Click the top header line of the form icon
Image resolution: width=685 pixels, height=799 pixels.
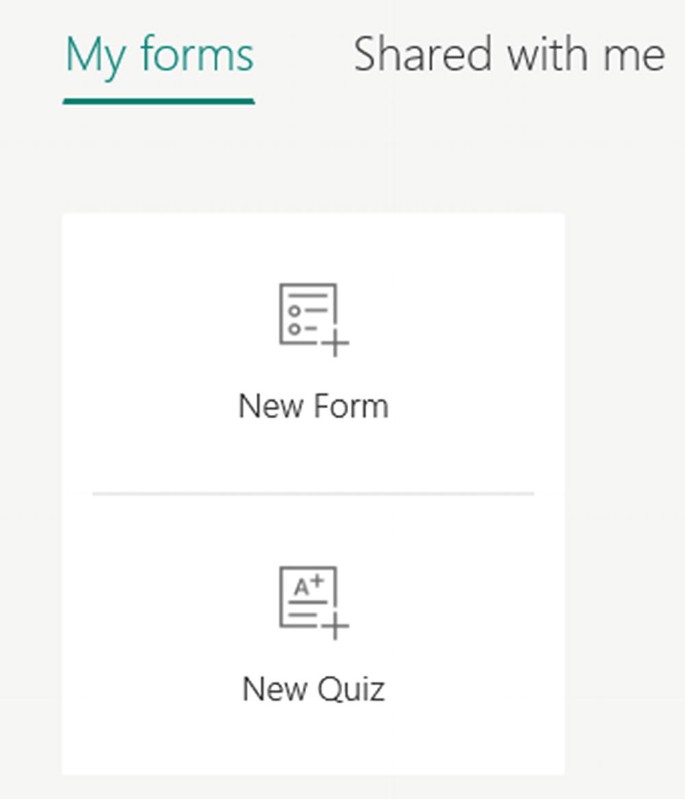[308, 295]
